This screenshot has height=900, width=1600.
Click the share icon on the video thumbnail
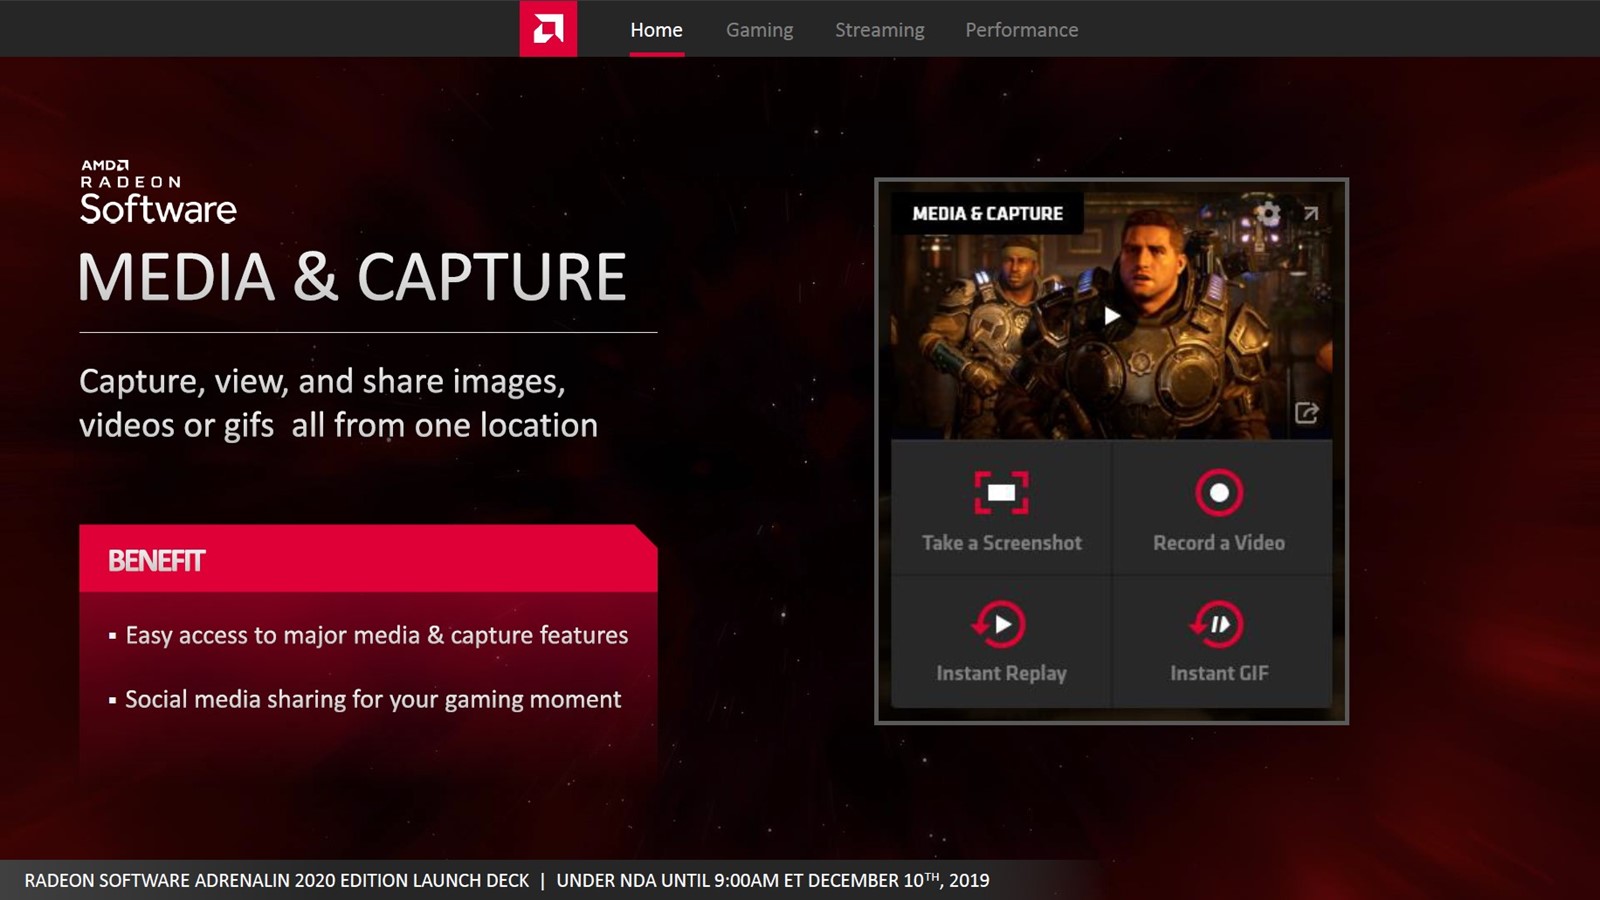(x=1307, y=412)
